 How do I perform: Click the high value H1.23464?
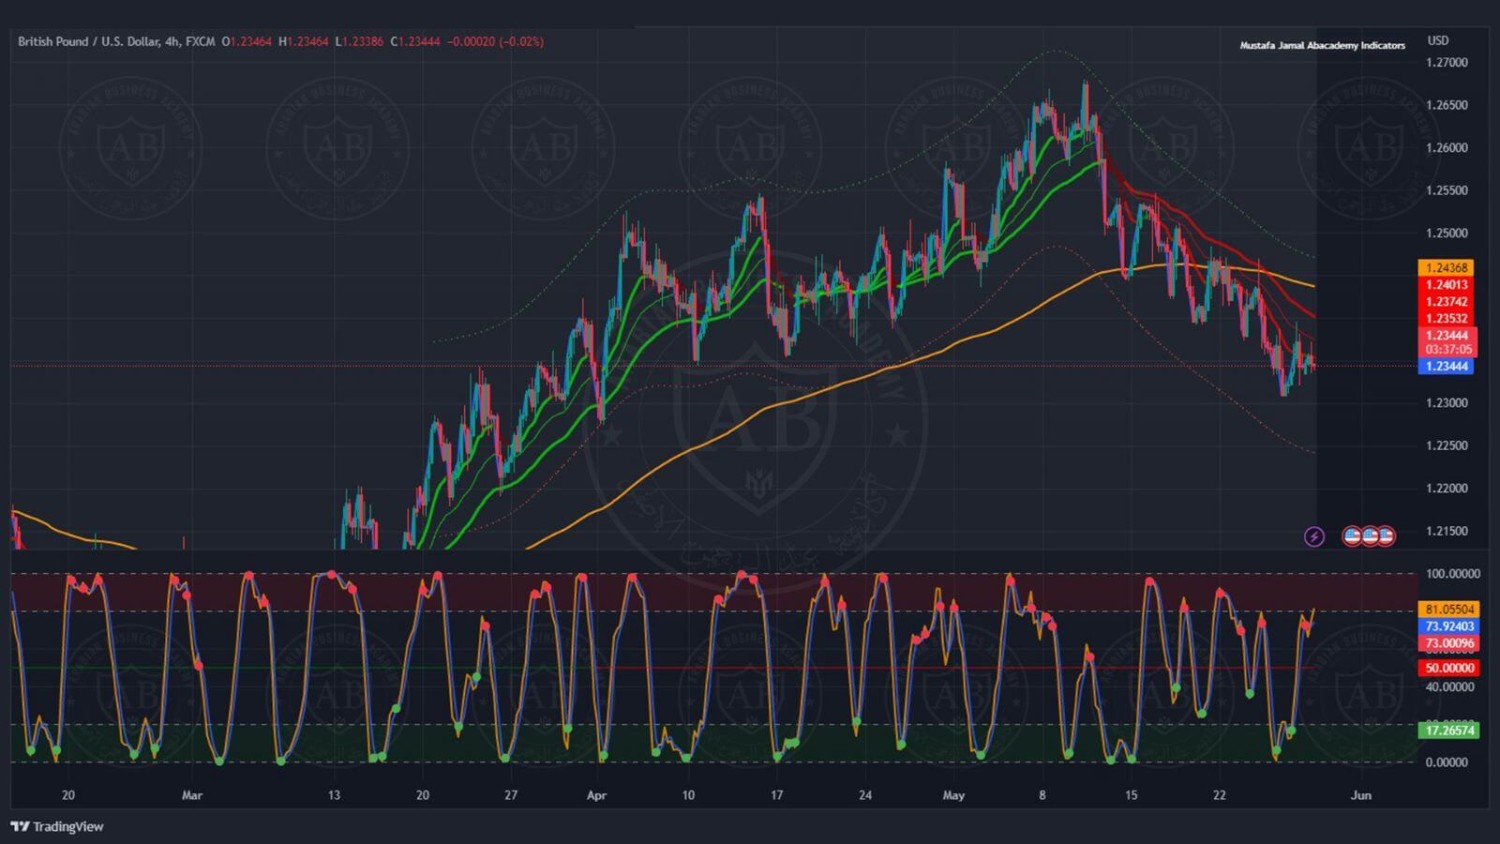pos(303,42)
